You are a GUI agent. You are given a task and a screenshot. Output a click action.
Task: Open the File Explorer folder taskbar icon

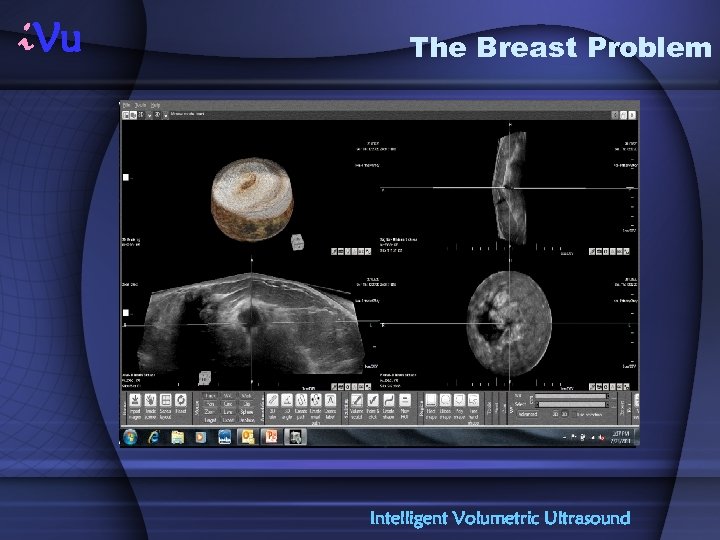tap(177, 437)
